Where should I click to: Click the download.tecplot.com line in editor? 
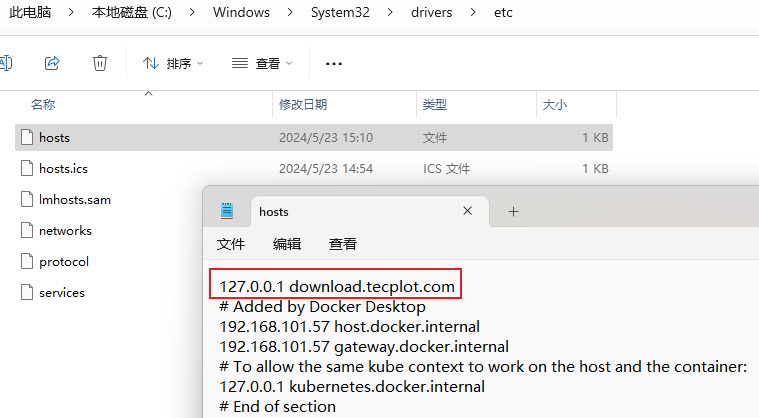[x=337, y=287]
